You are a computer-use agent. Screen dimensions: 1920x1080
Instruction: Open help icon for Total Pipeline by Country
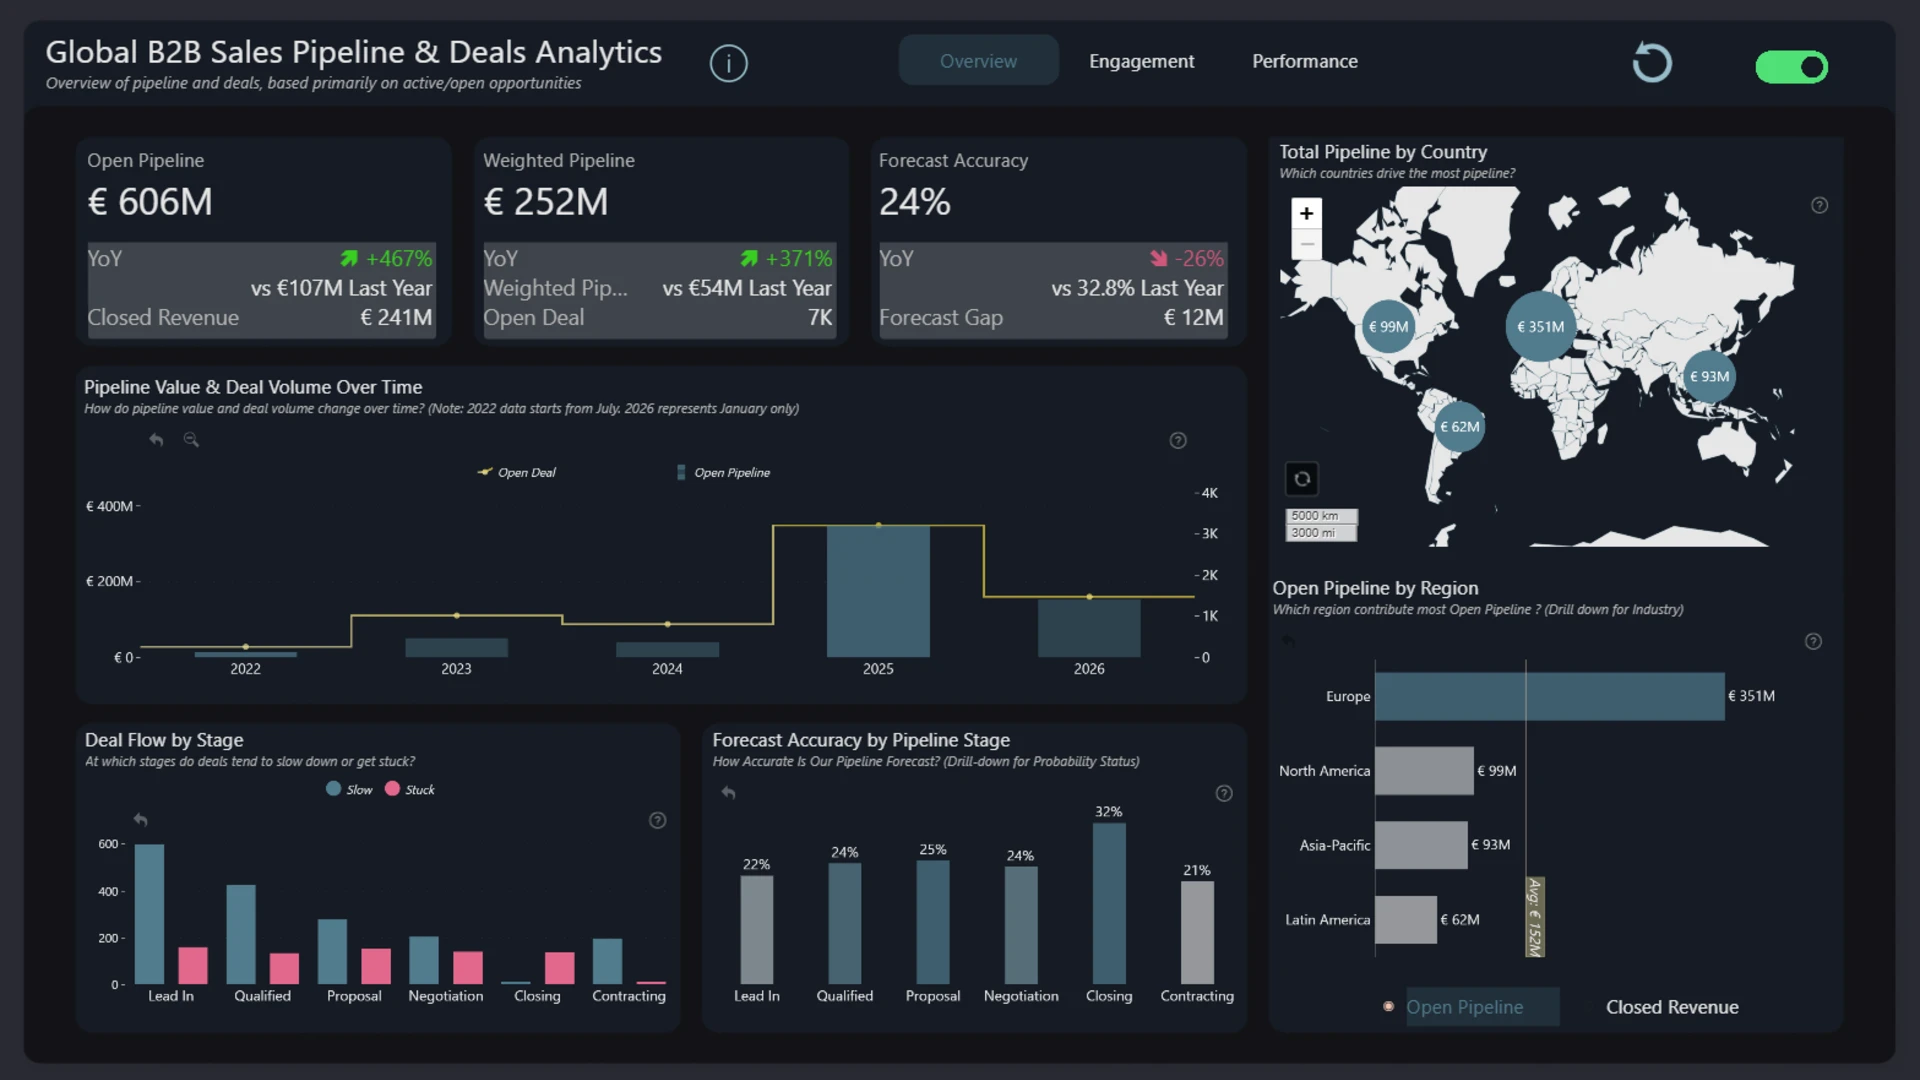[1819, 205]
